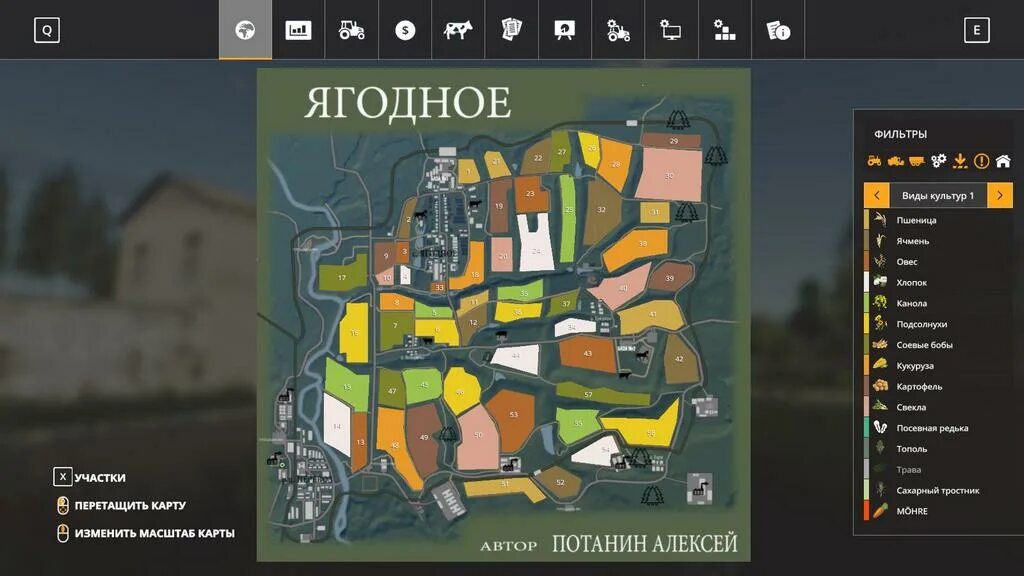Go to previous filter list with left arrow

point(876,195)
